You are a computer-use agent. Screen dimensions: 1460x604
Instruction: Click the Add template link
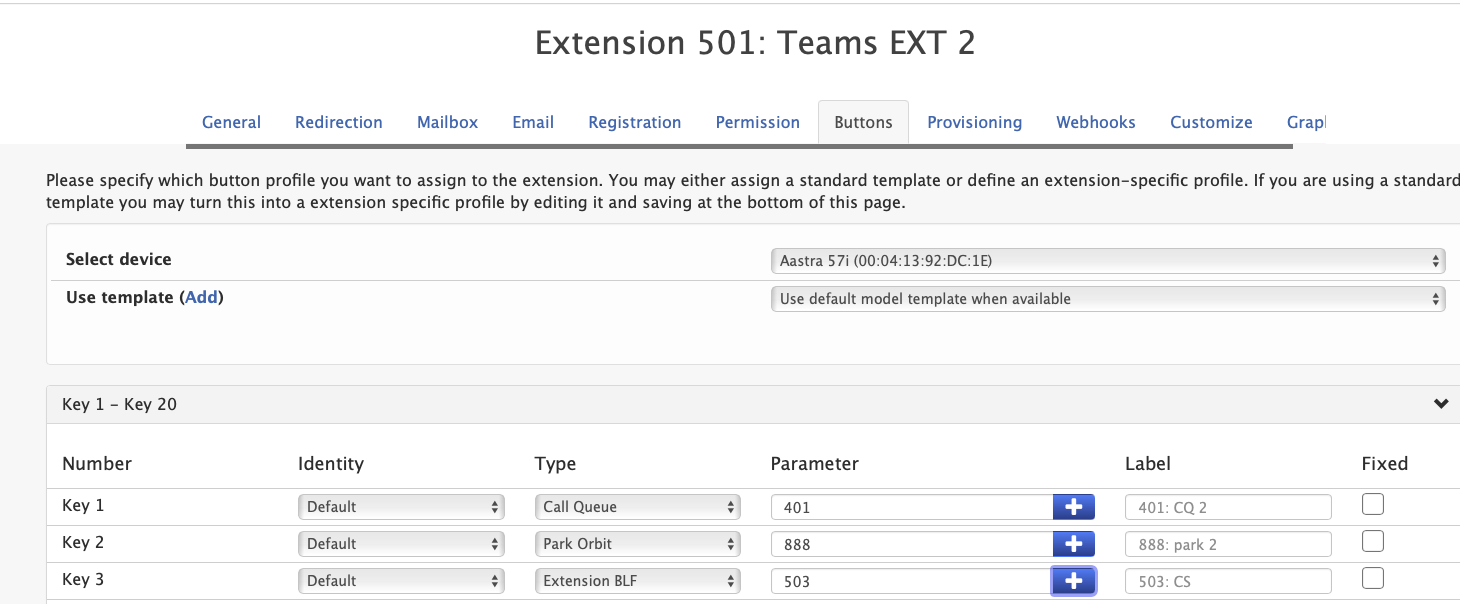click(201, 297)
